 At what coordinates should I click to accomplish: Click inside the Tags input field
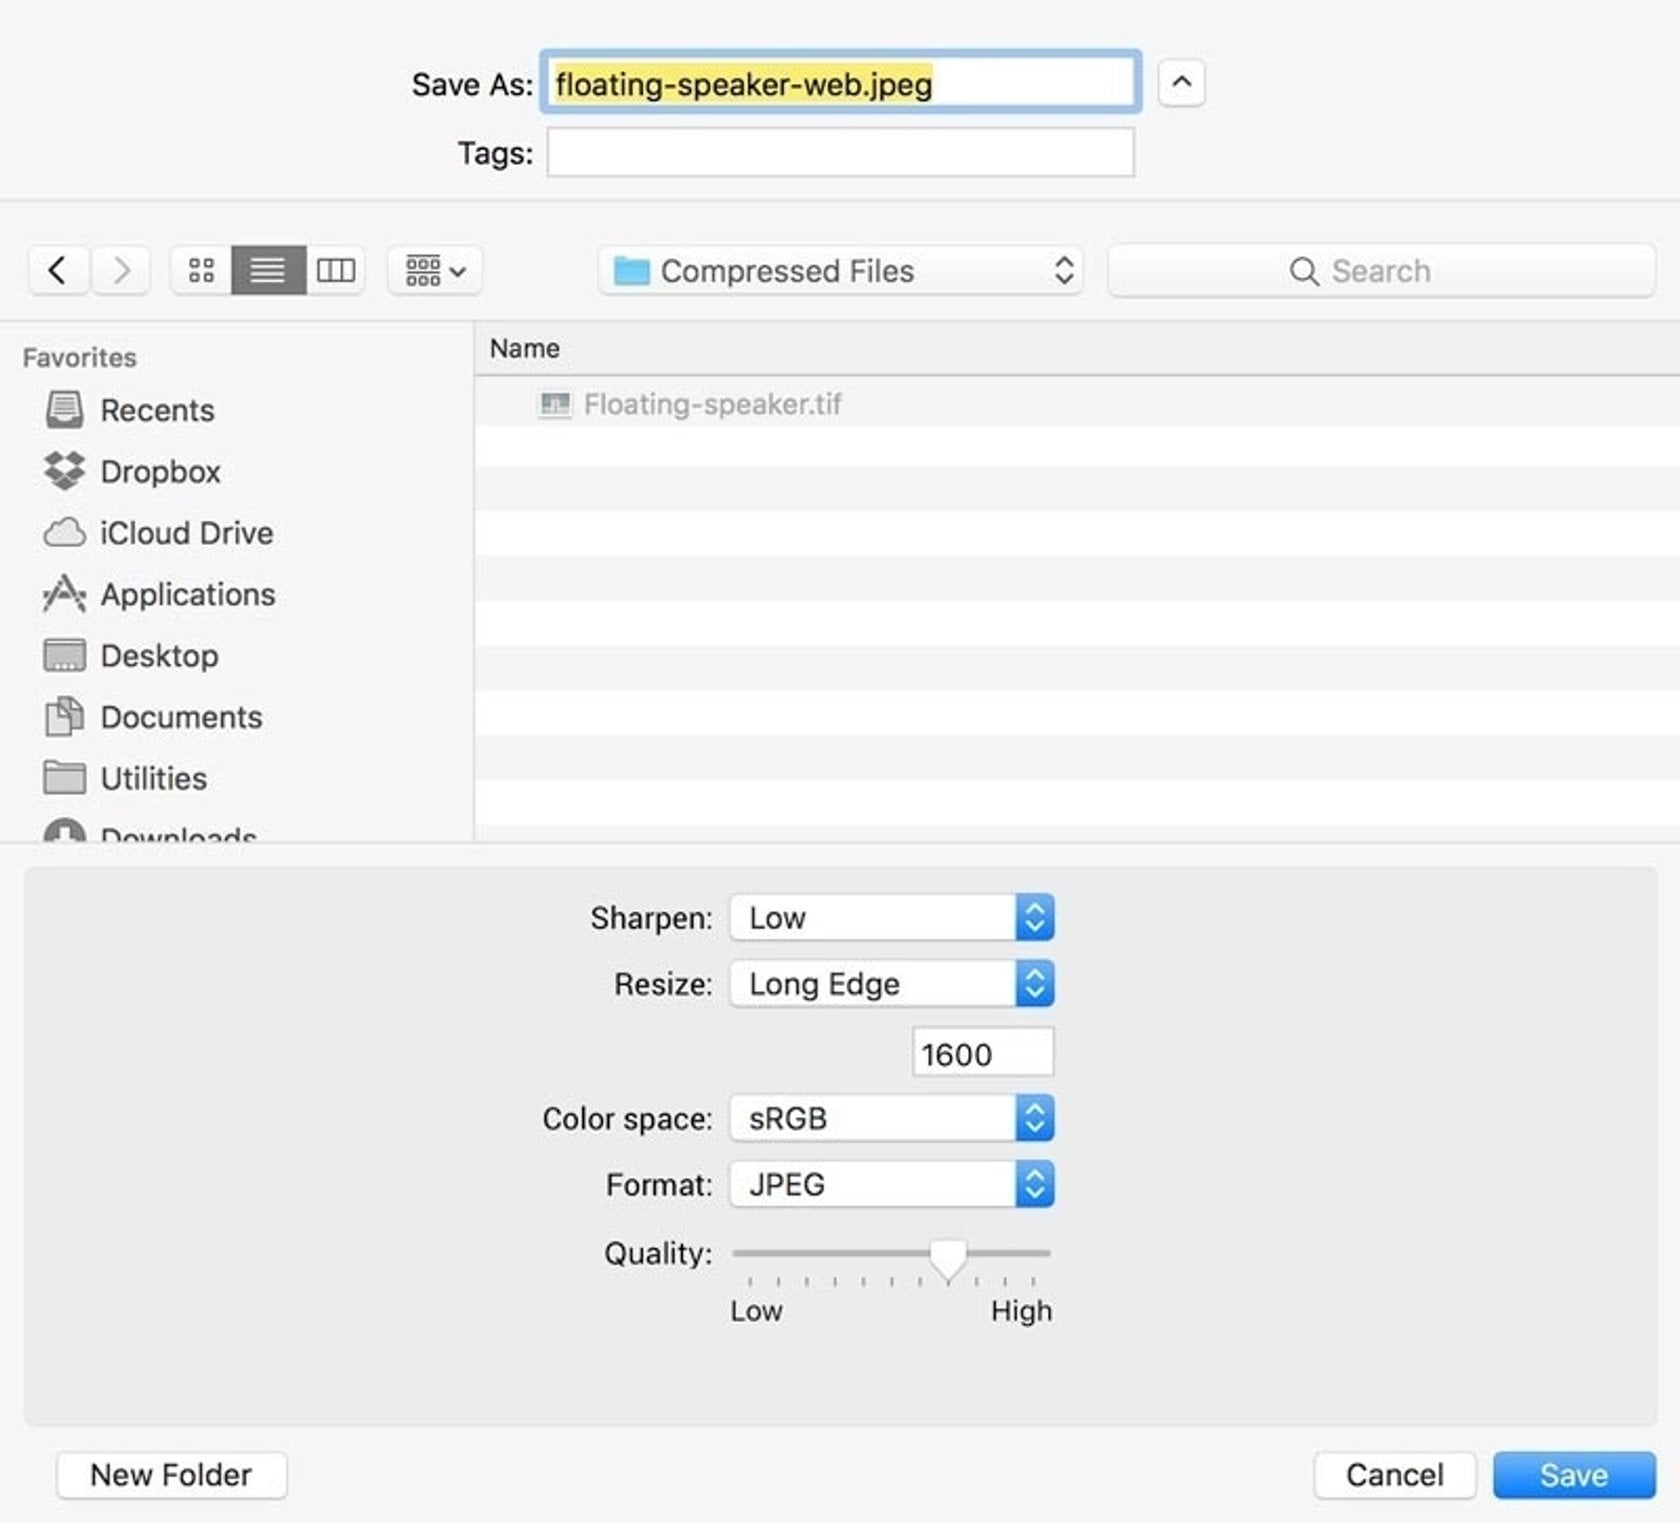839,152
